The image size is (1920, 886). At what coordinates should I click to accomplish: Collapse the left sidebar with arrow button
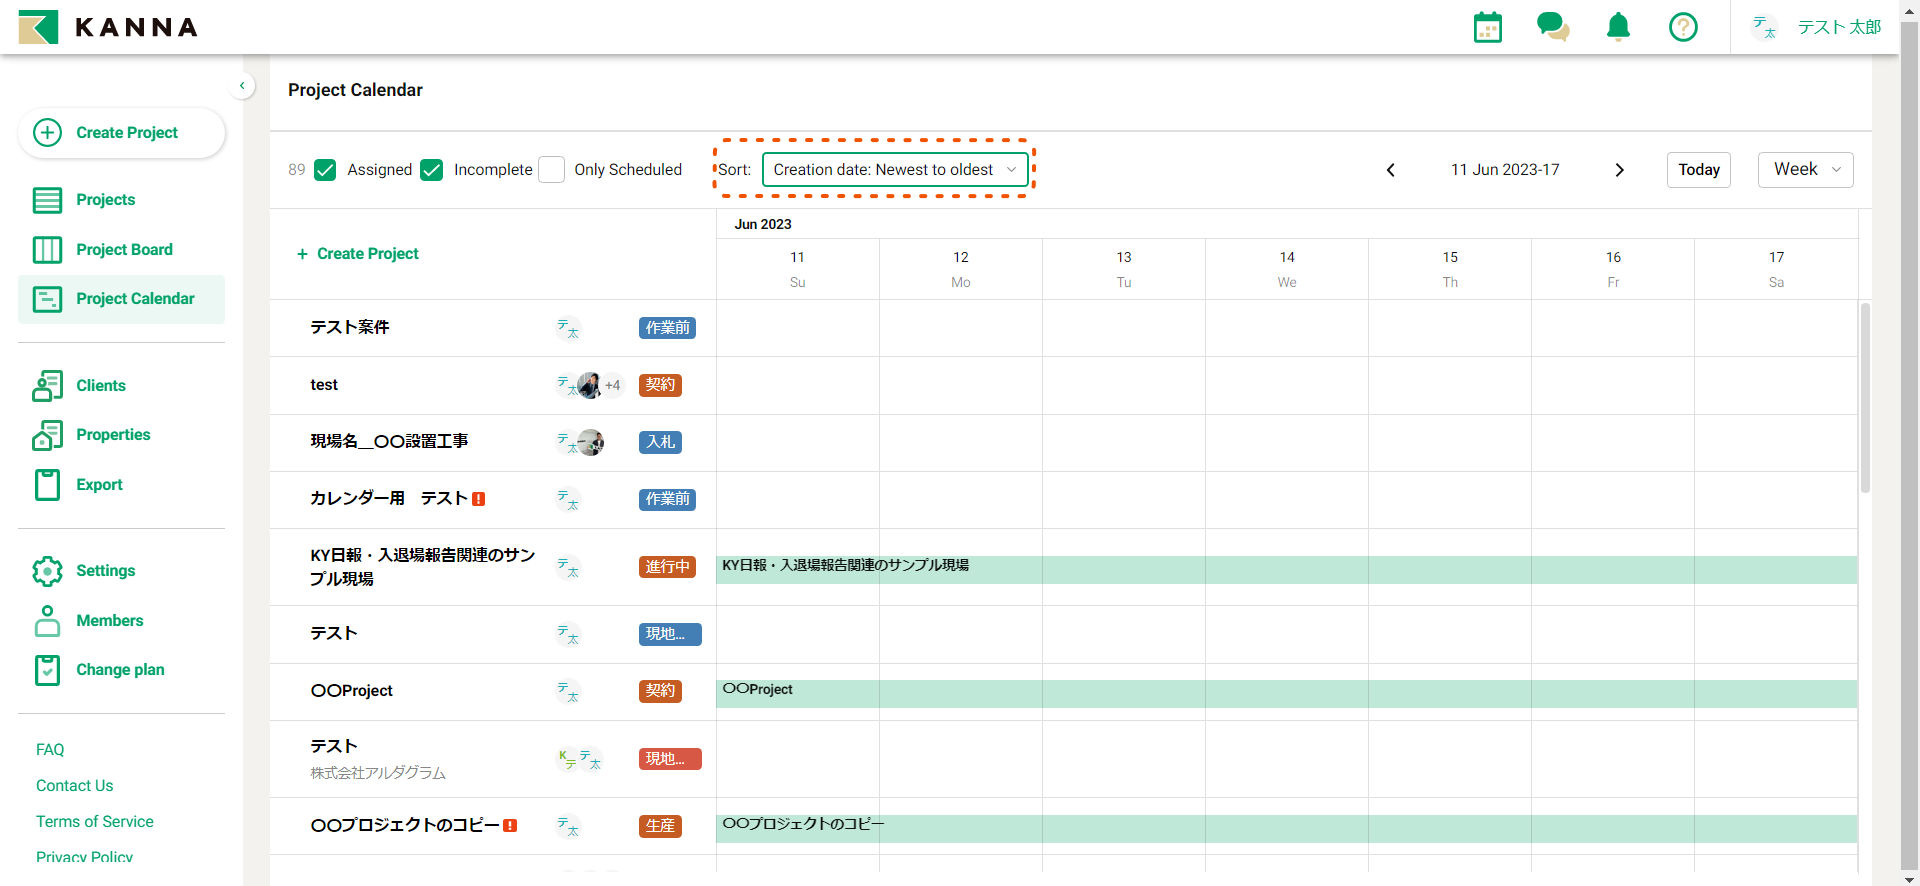[242, 86]
